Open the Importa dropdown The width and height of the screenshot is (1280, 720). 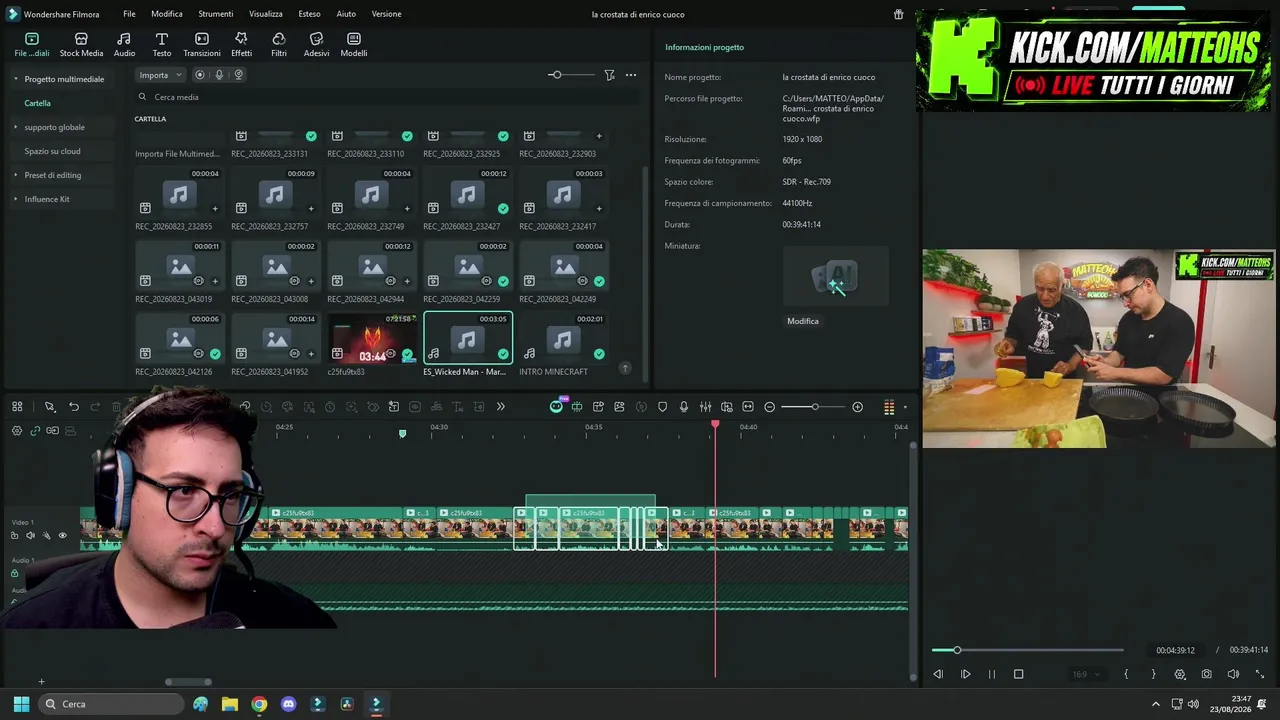[160, 75]
